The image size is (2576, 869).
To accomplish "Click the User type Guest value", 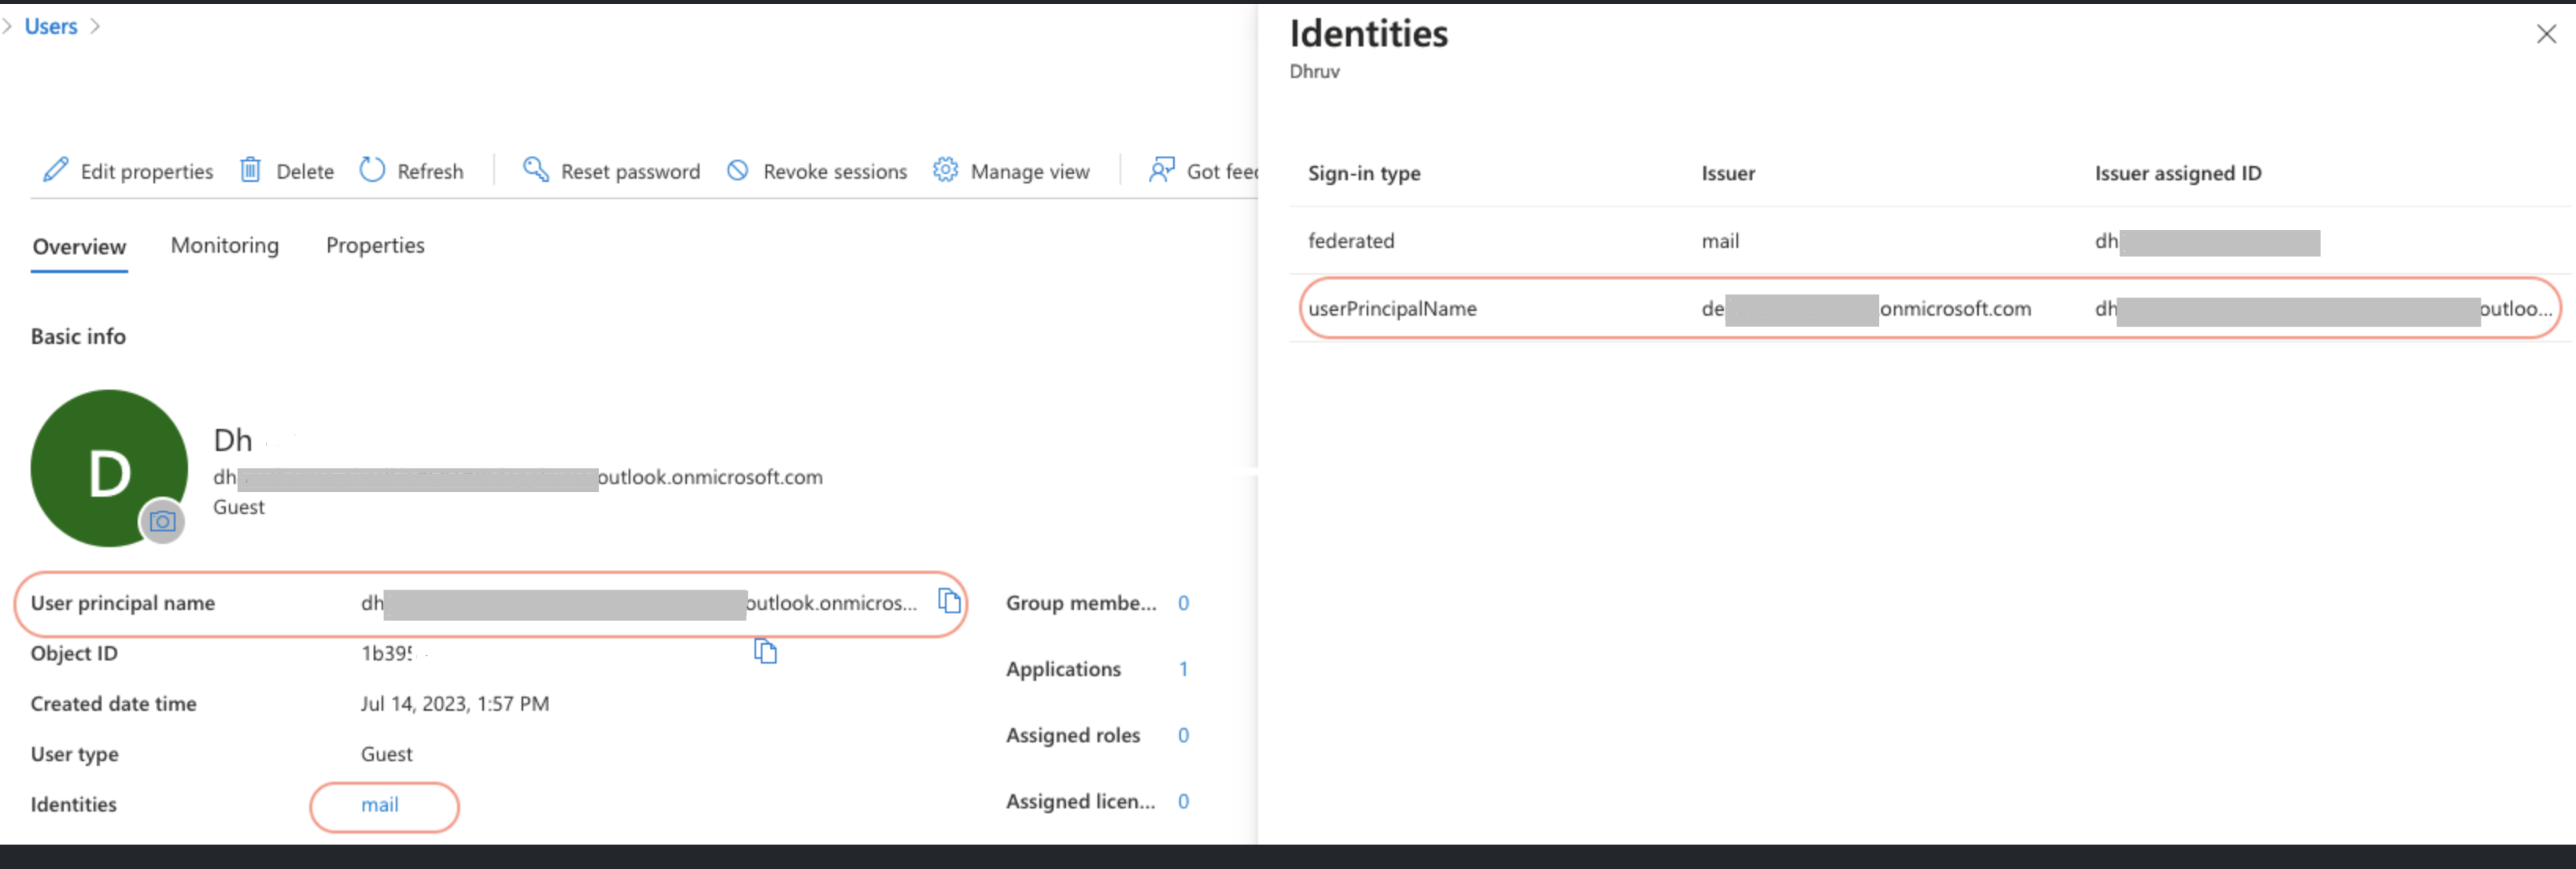I will [386, 754].
